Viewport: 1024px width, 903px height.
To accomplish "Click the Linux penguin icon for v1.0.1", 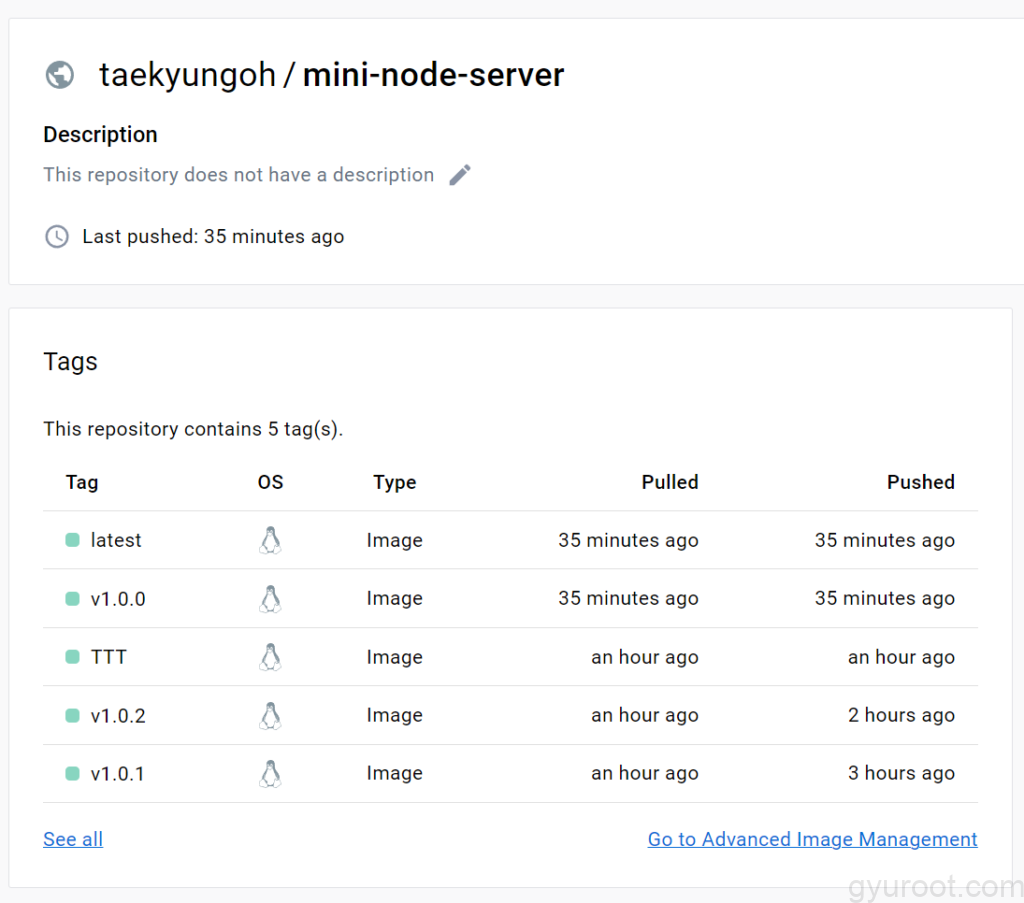I will pos(270,774).
